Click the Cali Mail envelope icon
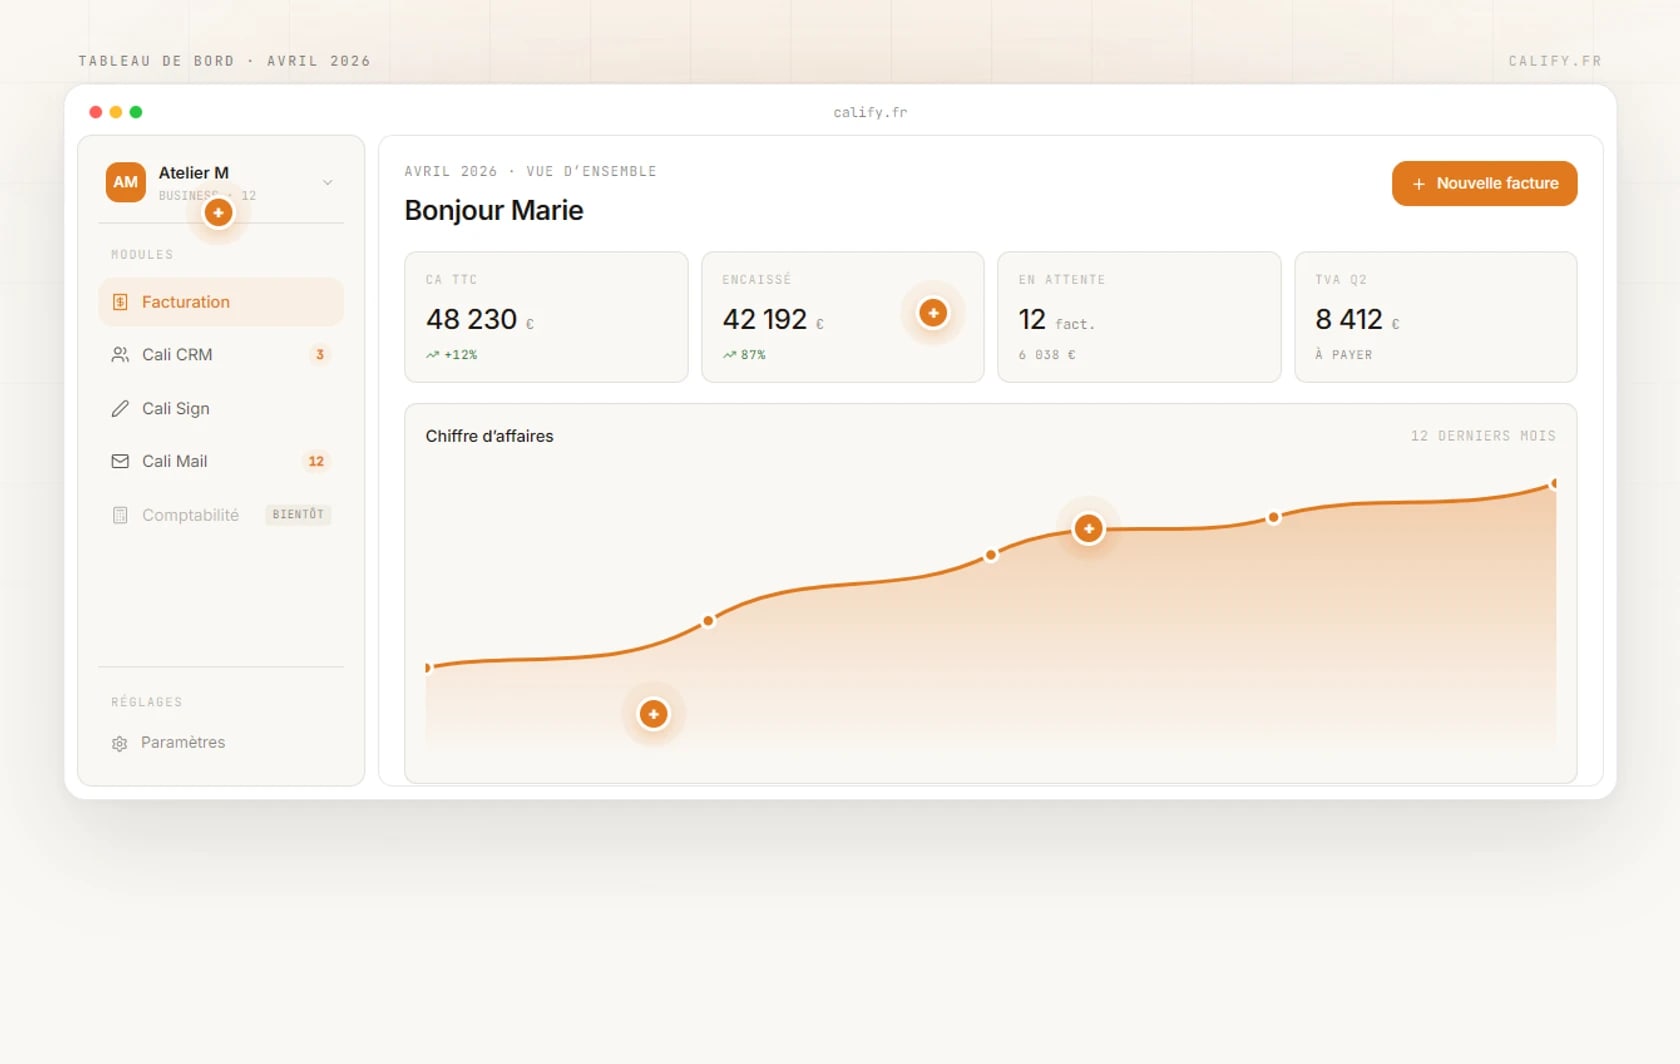Image resolution: width=1680 pixels, height=1064 pixels. [x=120, y=461]
